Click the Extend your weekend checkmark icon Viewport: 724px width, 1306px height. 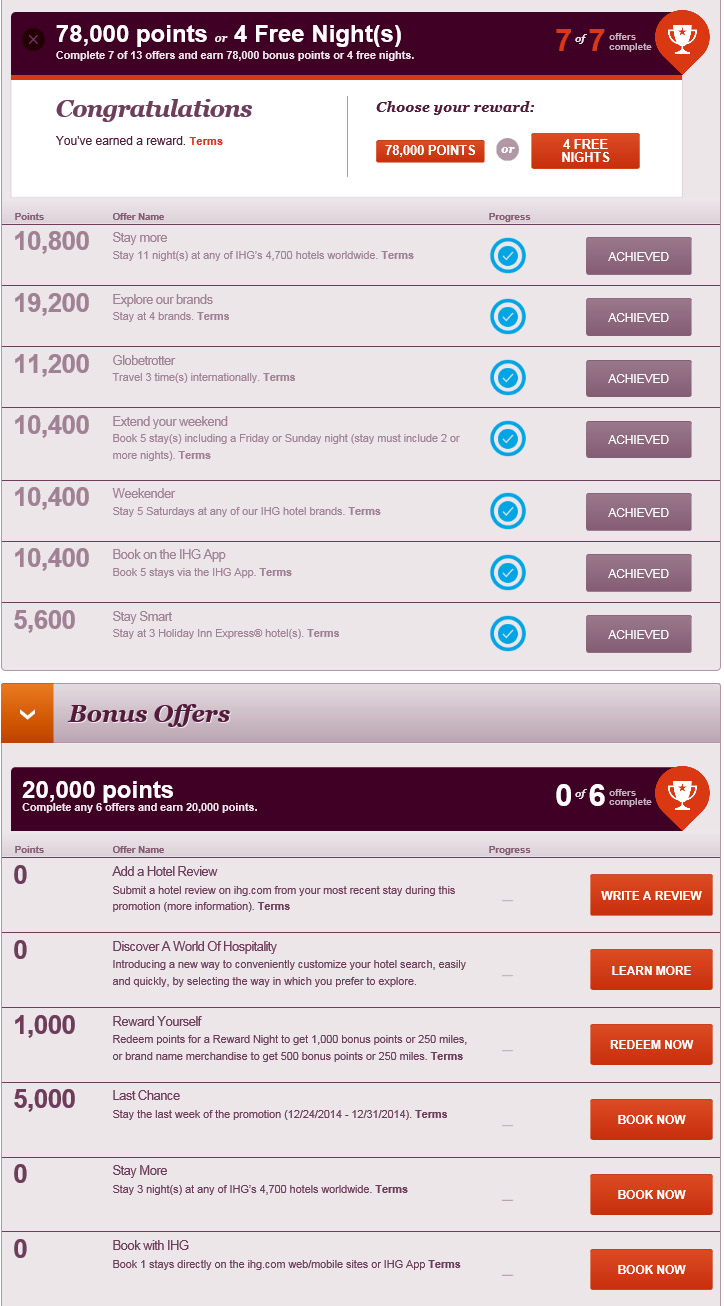coord(508,439)
